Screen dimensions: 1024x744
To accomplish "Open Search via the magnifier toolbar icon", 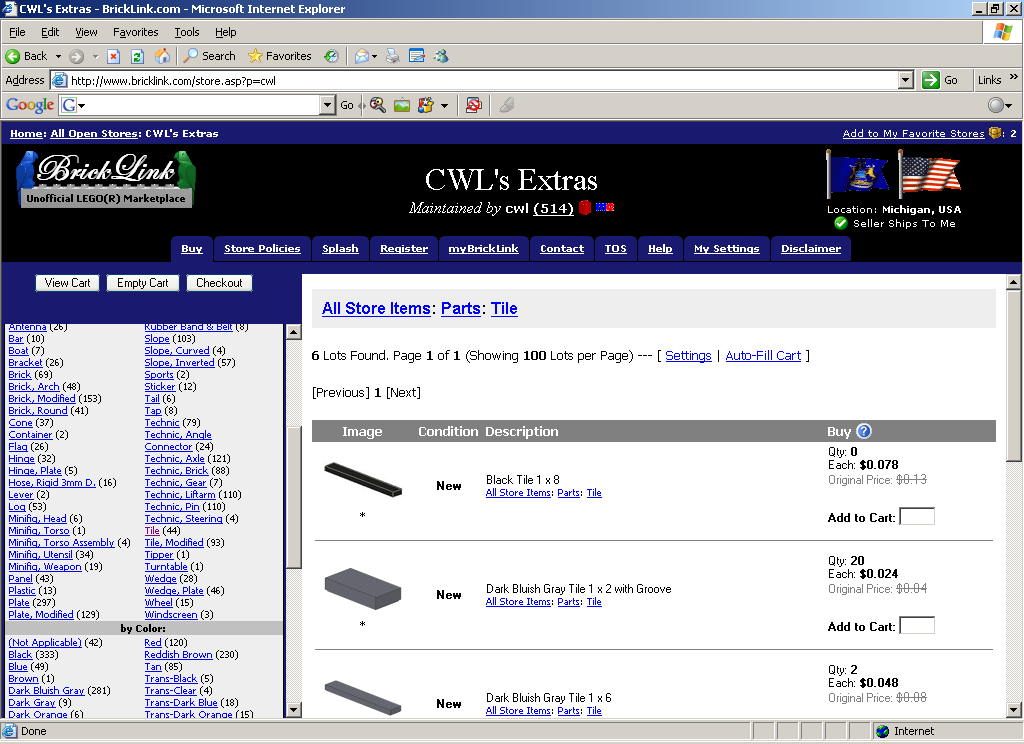I will 192,56.
